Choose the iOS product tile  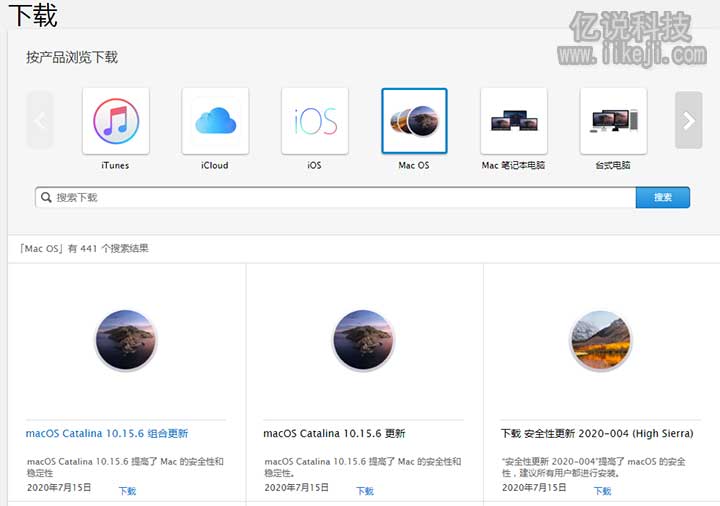click(x=315, y=121)
